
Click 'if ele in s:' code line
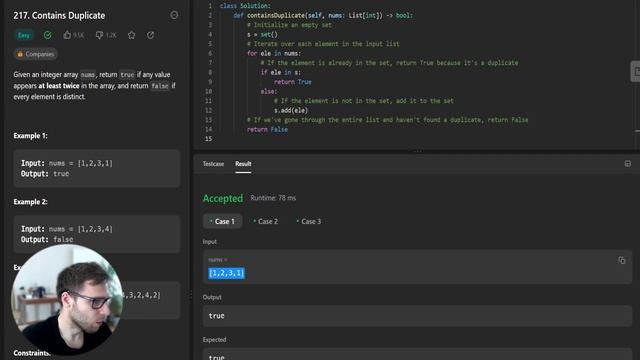pyautogui.click(x=280, y=72)
